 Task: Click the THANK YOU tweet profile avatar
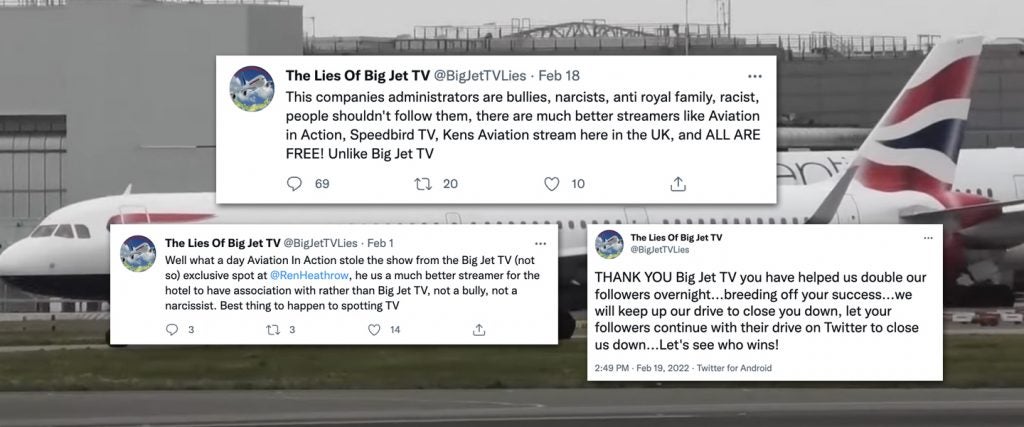[609, 244]
